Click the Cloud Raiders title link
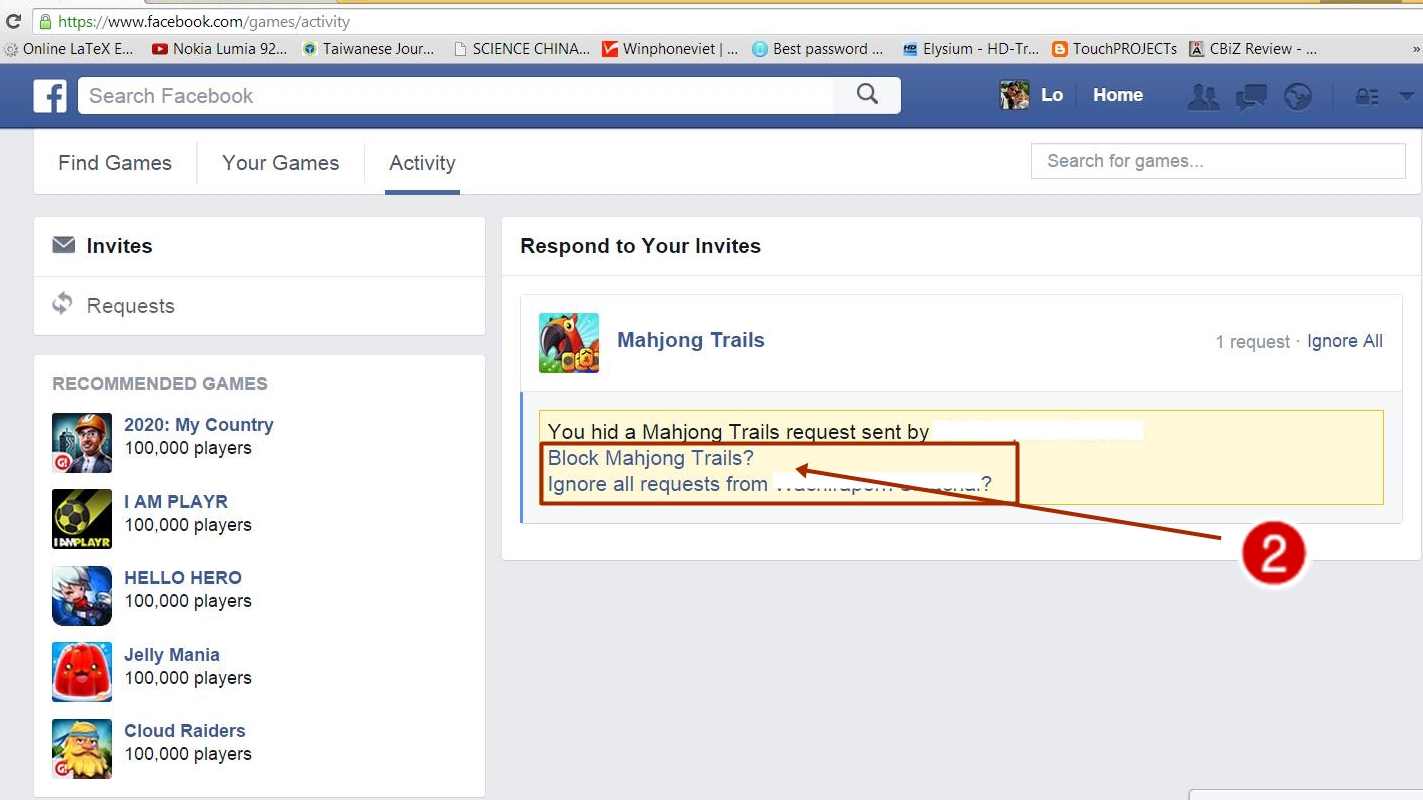The height and width of the screenshot is (800, 1423). [x=184, y=731]
